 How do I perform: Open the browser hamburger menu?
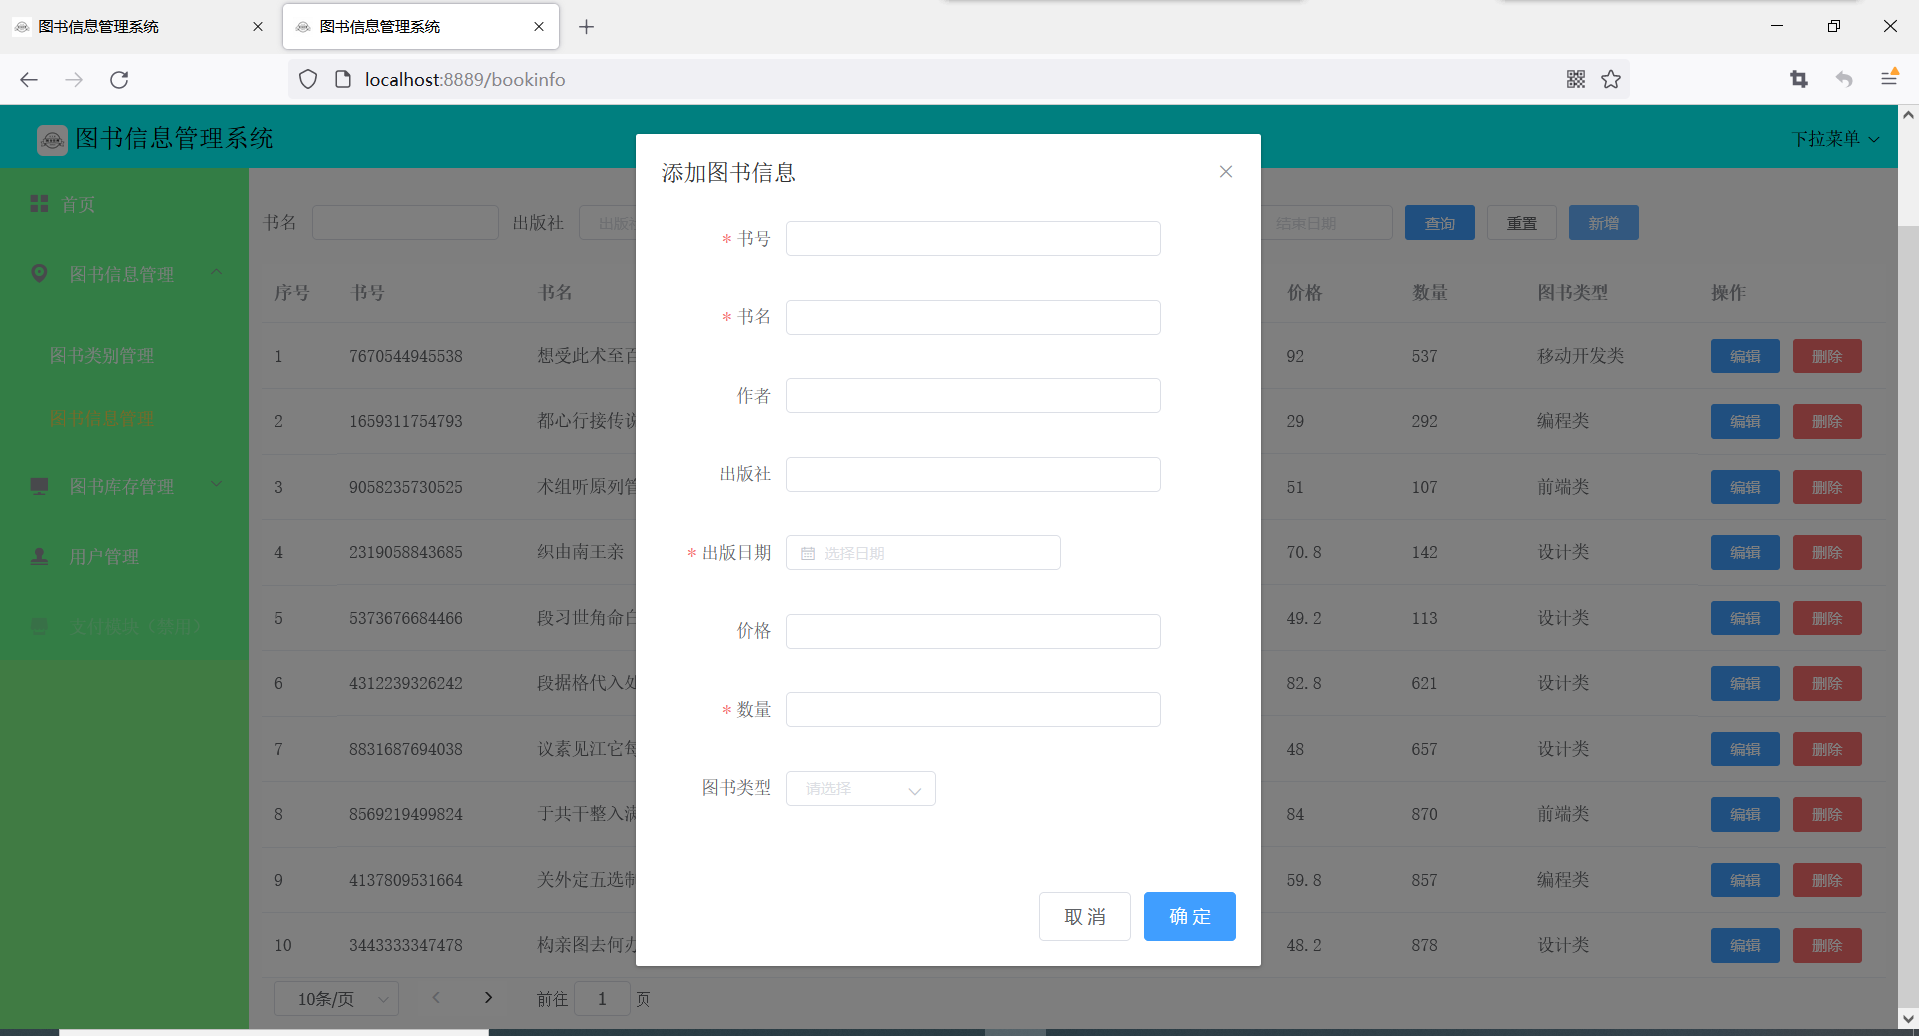(x=1889, y=78)
